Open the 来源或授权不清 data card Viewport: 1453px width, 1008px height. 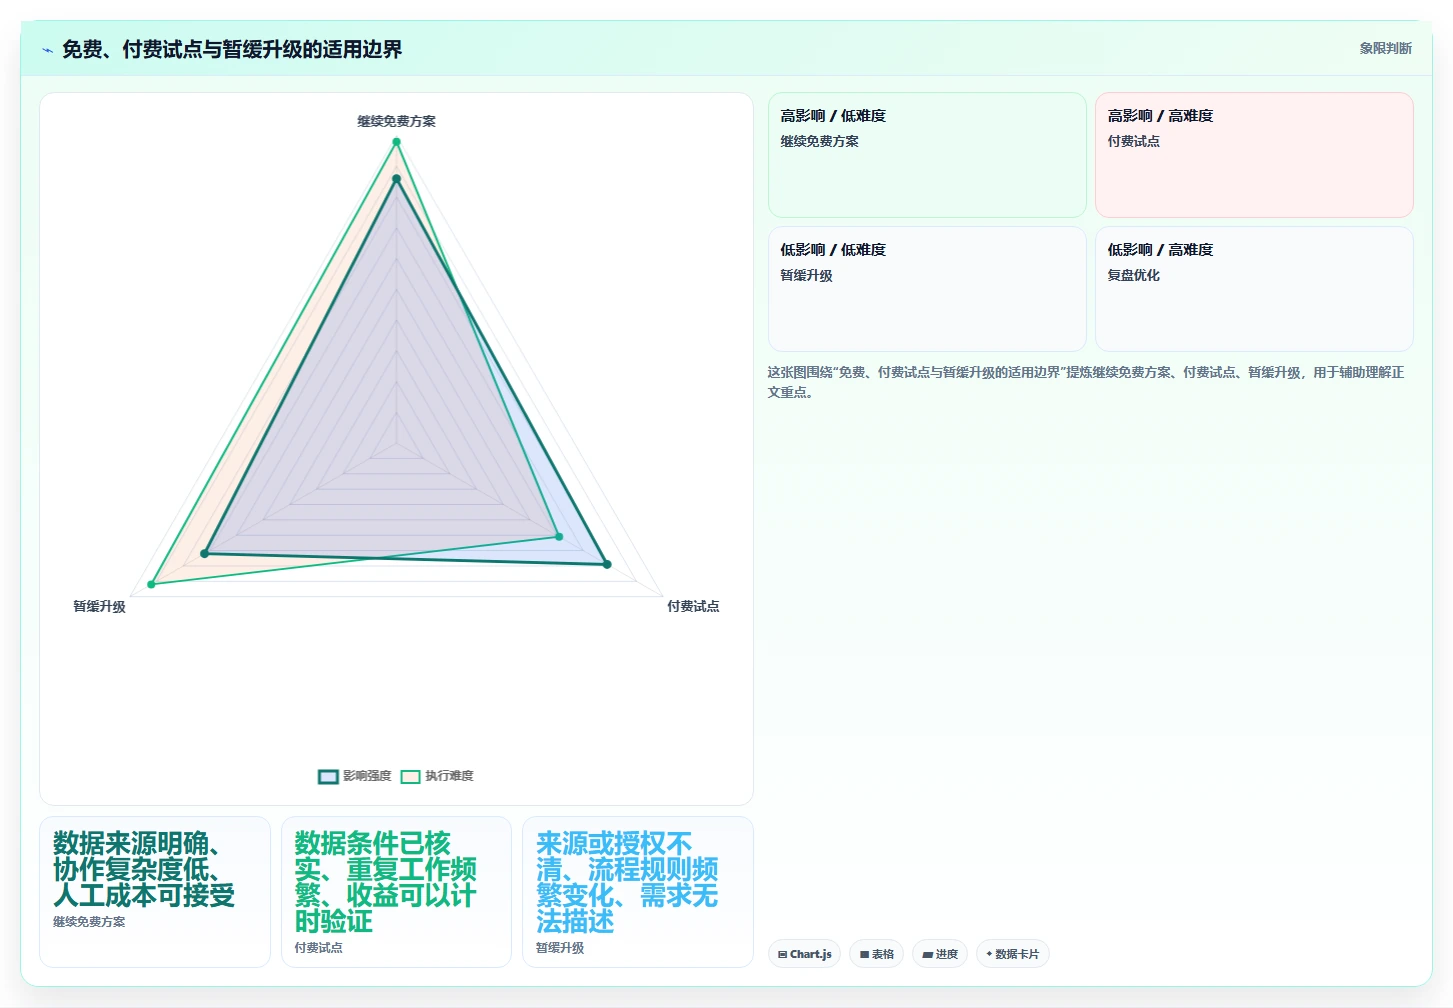pyautogui.click(x=638, y=892)
